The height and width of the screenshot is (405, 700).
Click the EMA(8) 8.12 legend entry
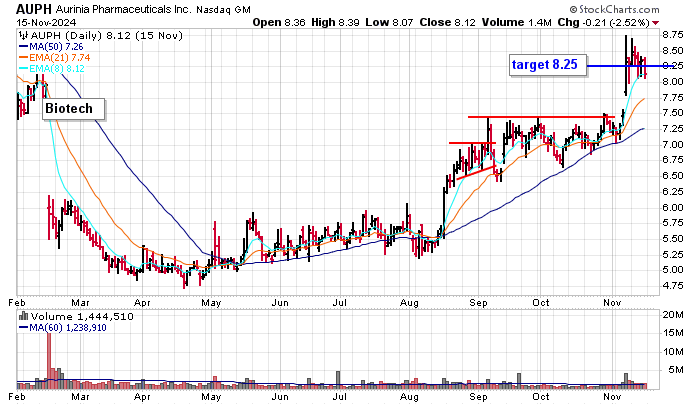click(x=57, y=69)
